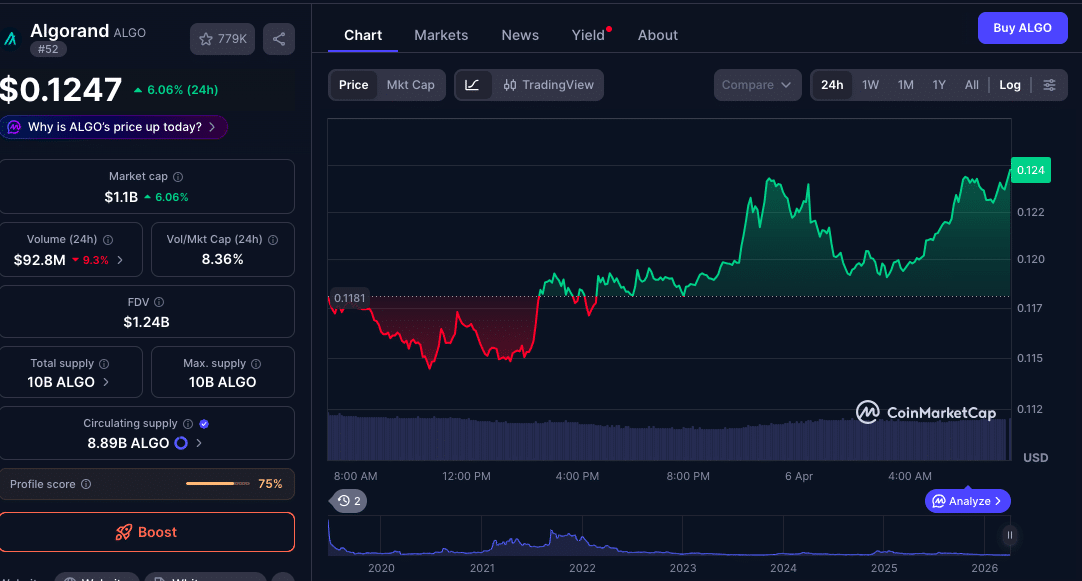Enable Log scale on the chart
1082x581 pixels.
[x=1010, y=85]
